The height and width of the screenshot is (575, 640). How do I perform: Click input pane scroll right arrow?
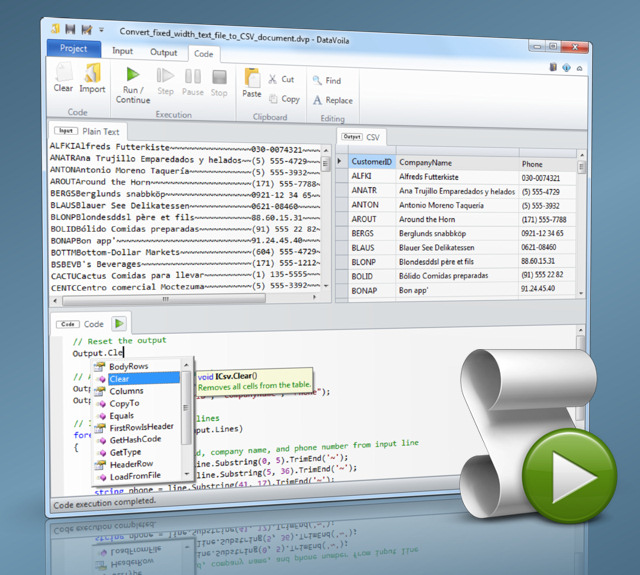click(x=314, y=297)
